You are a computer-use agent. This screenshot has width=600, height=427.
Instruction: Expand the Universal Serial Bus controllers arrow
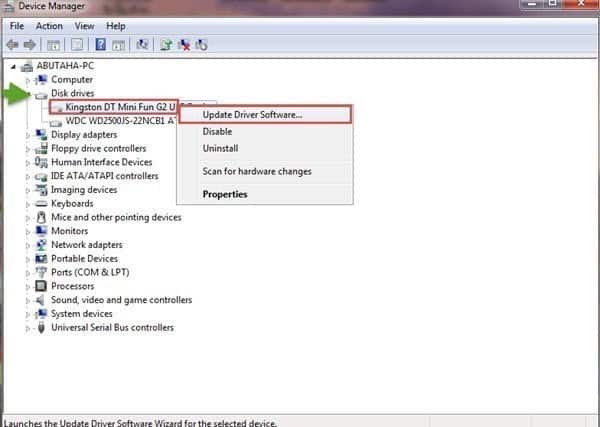point(28,328)
